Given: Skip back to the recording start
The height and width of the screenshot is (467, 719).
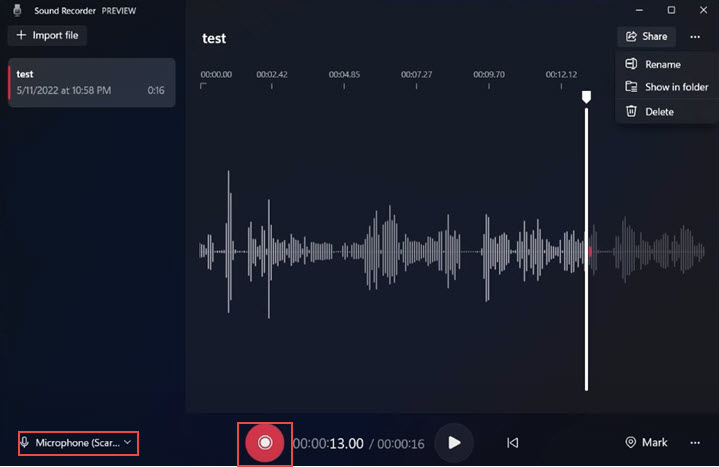Looking at the screenshot, I should [x=512, y=443].
